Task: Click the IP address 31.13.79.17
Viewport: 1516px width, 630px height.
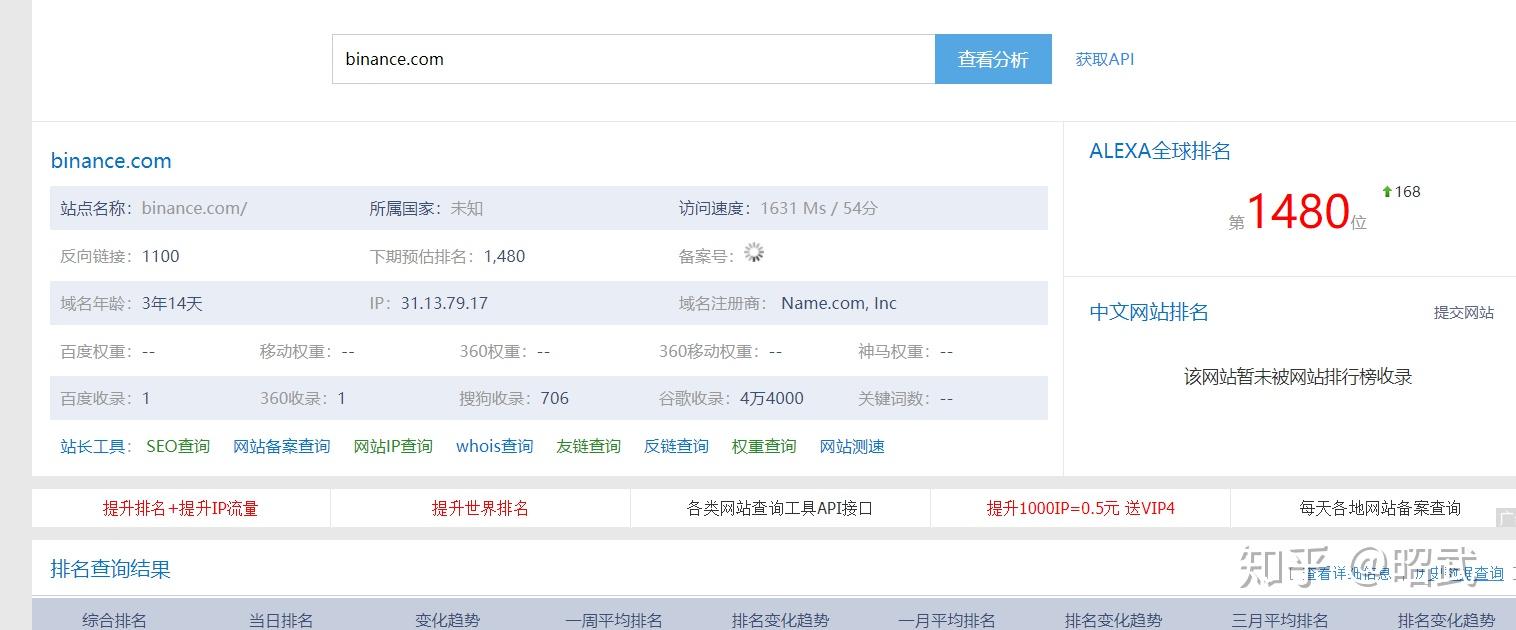Action: [444, 303]
